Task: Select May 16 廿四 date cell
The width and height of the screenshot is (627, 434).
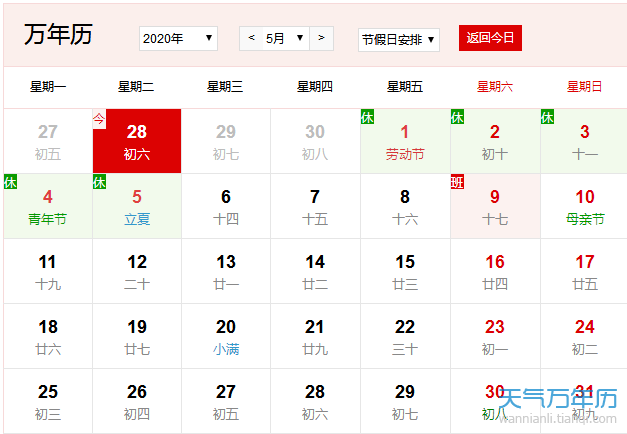Action: click(x=495, y=271)
